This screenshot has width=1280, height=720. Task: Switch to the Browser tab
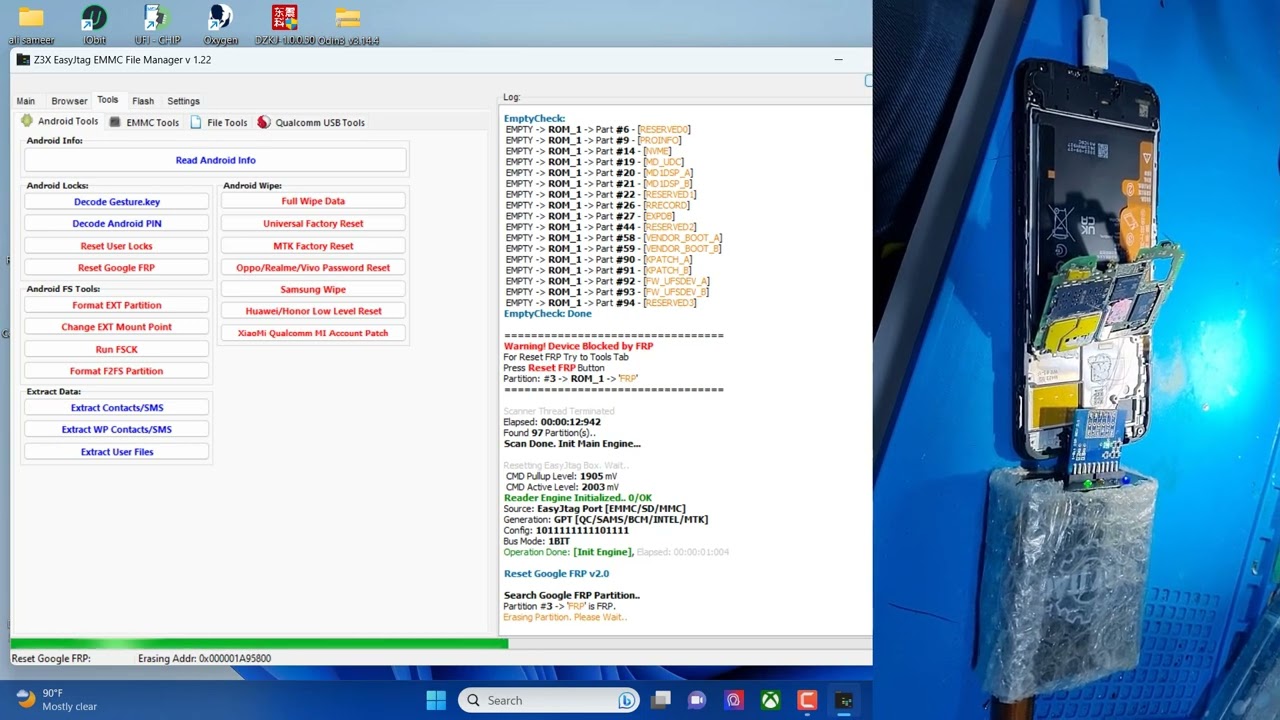coord(69,101)
